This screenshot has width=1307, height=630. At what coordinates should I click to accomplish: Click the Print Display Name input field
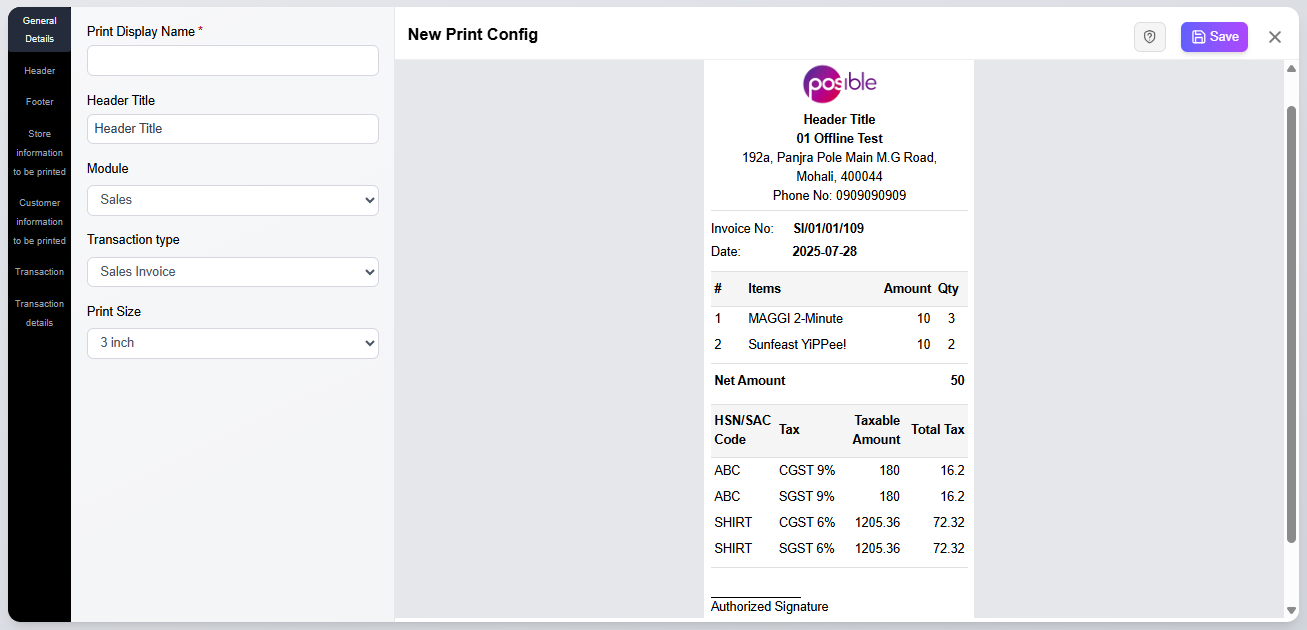coord(232,61)
